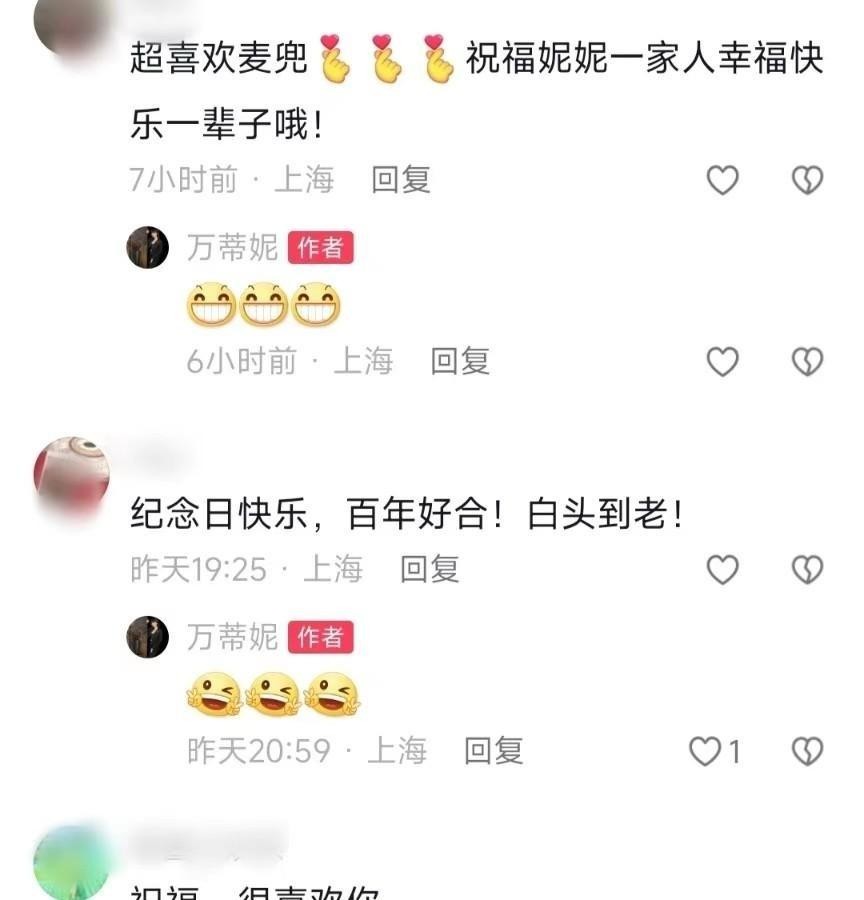This screenshot has width=864, height=900.
Task: Tap the 万蒂妮 username in the first reply
Action: pyautogui.click(x=233, y=247)
